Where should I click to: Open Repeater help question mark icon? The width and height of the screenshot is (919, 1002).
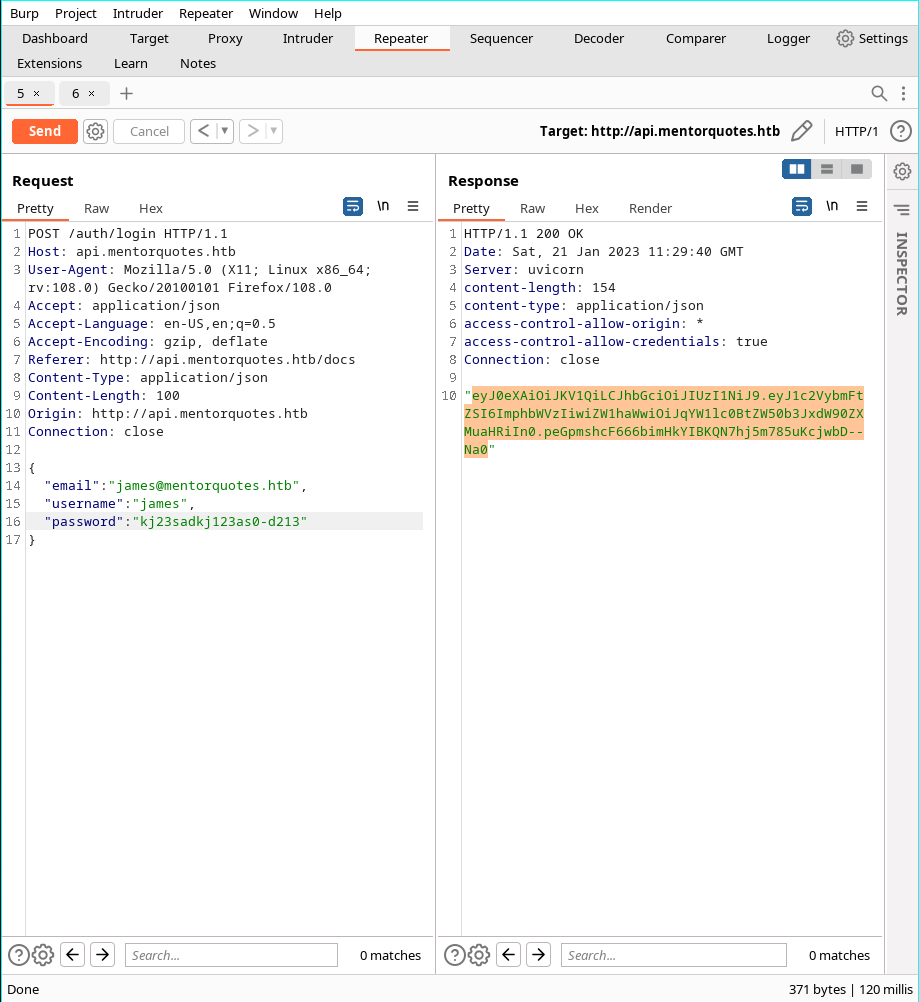click(900, 131)
